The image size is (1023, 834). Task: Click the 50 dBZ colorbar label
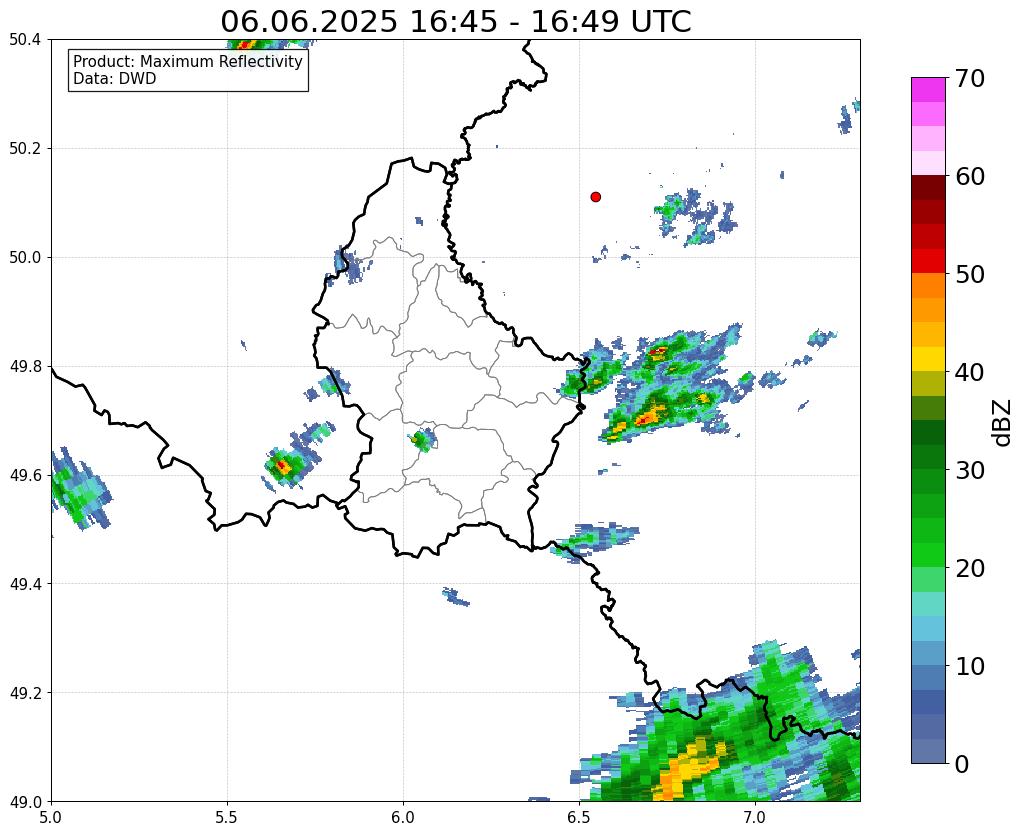[x=968, y=274]
